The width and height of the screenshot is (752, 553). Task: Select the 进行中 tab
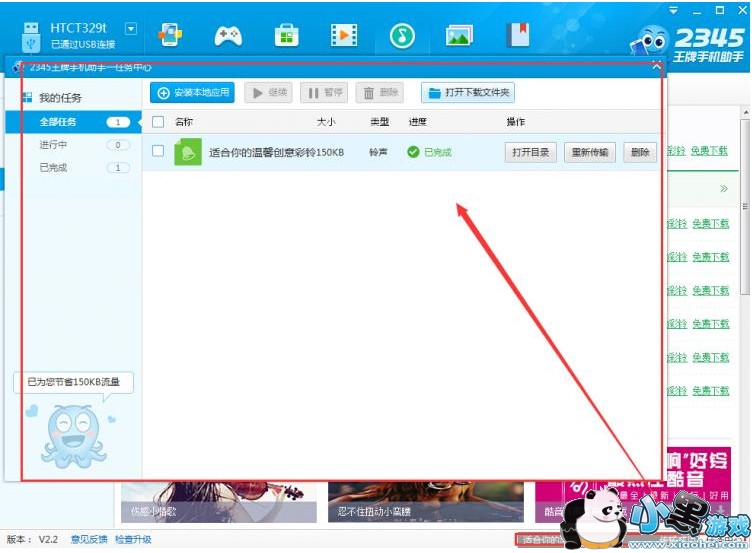[x=73, y=144]
